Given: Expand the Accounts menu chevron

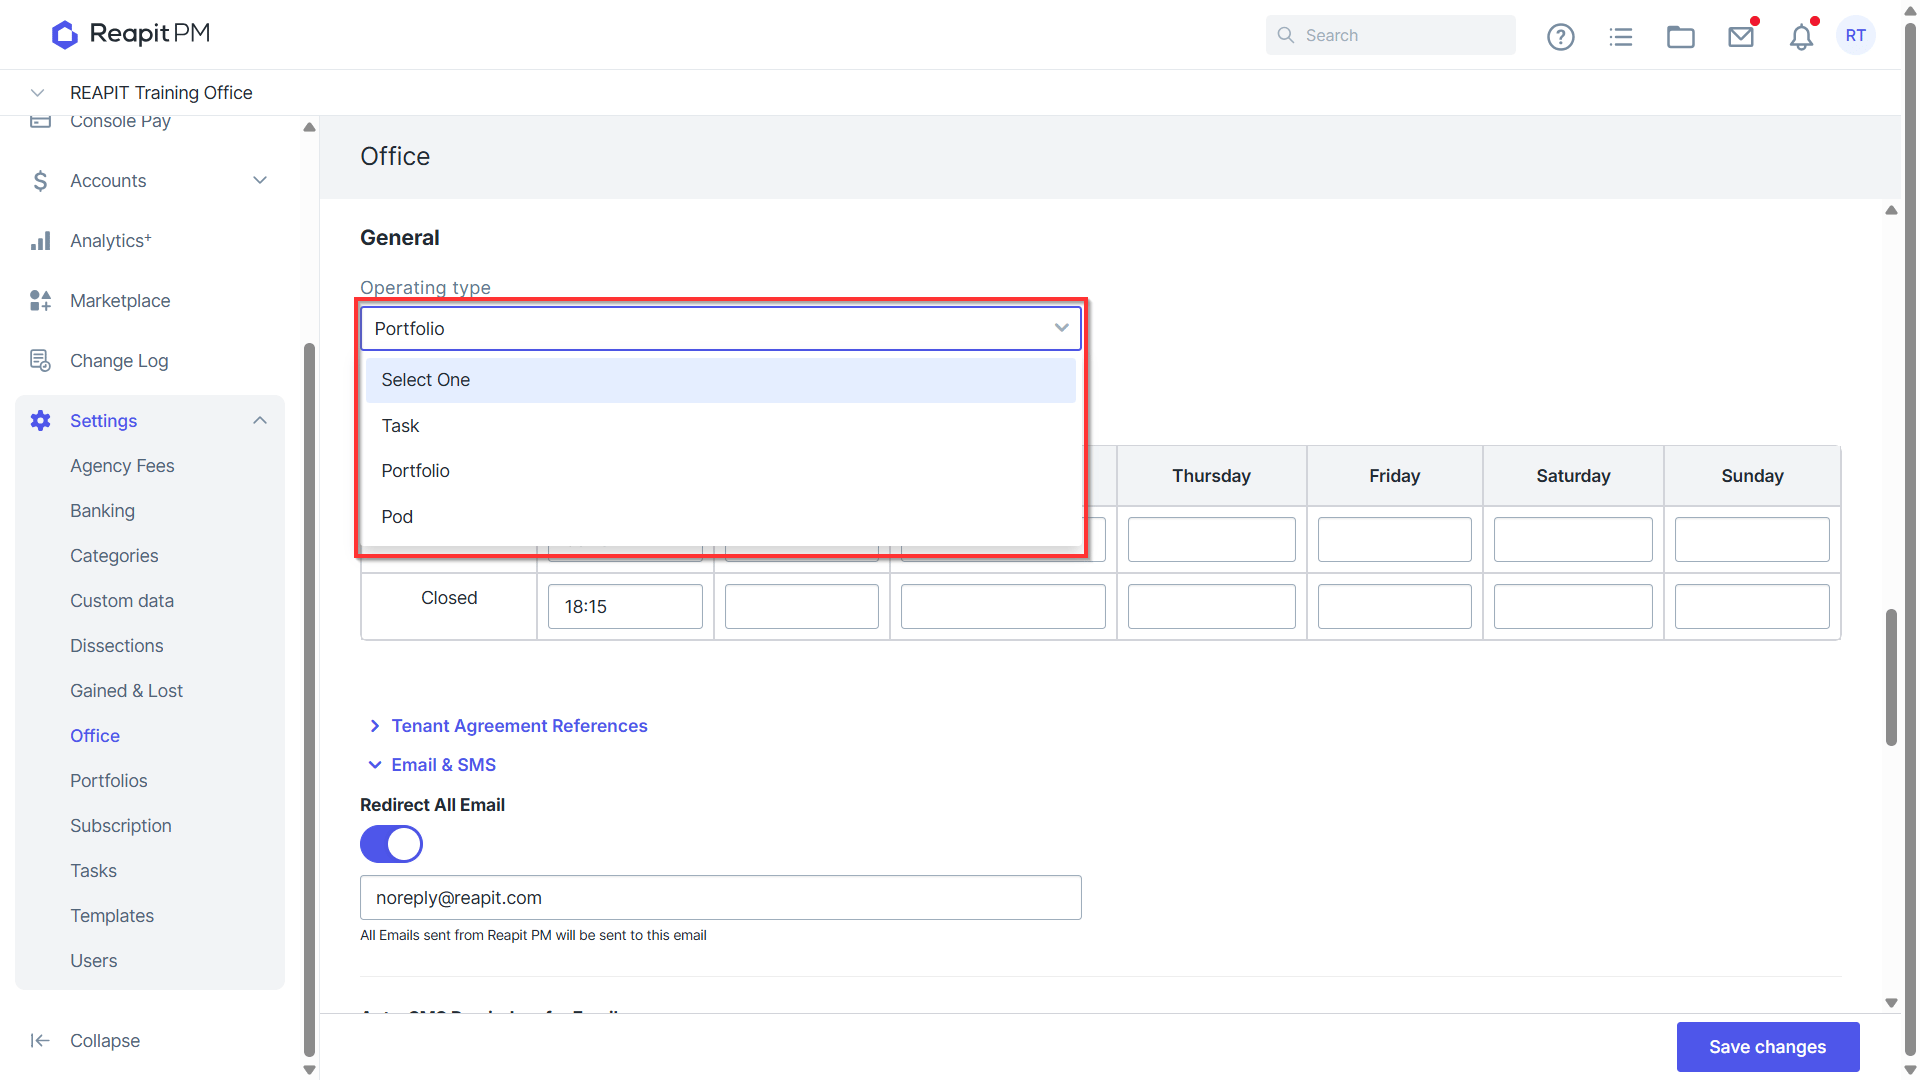Looking at the screenshot, I should pyautogui.click(x=260, y=180).
